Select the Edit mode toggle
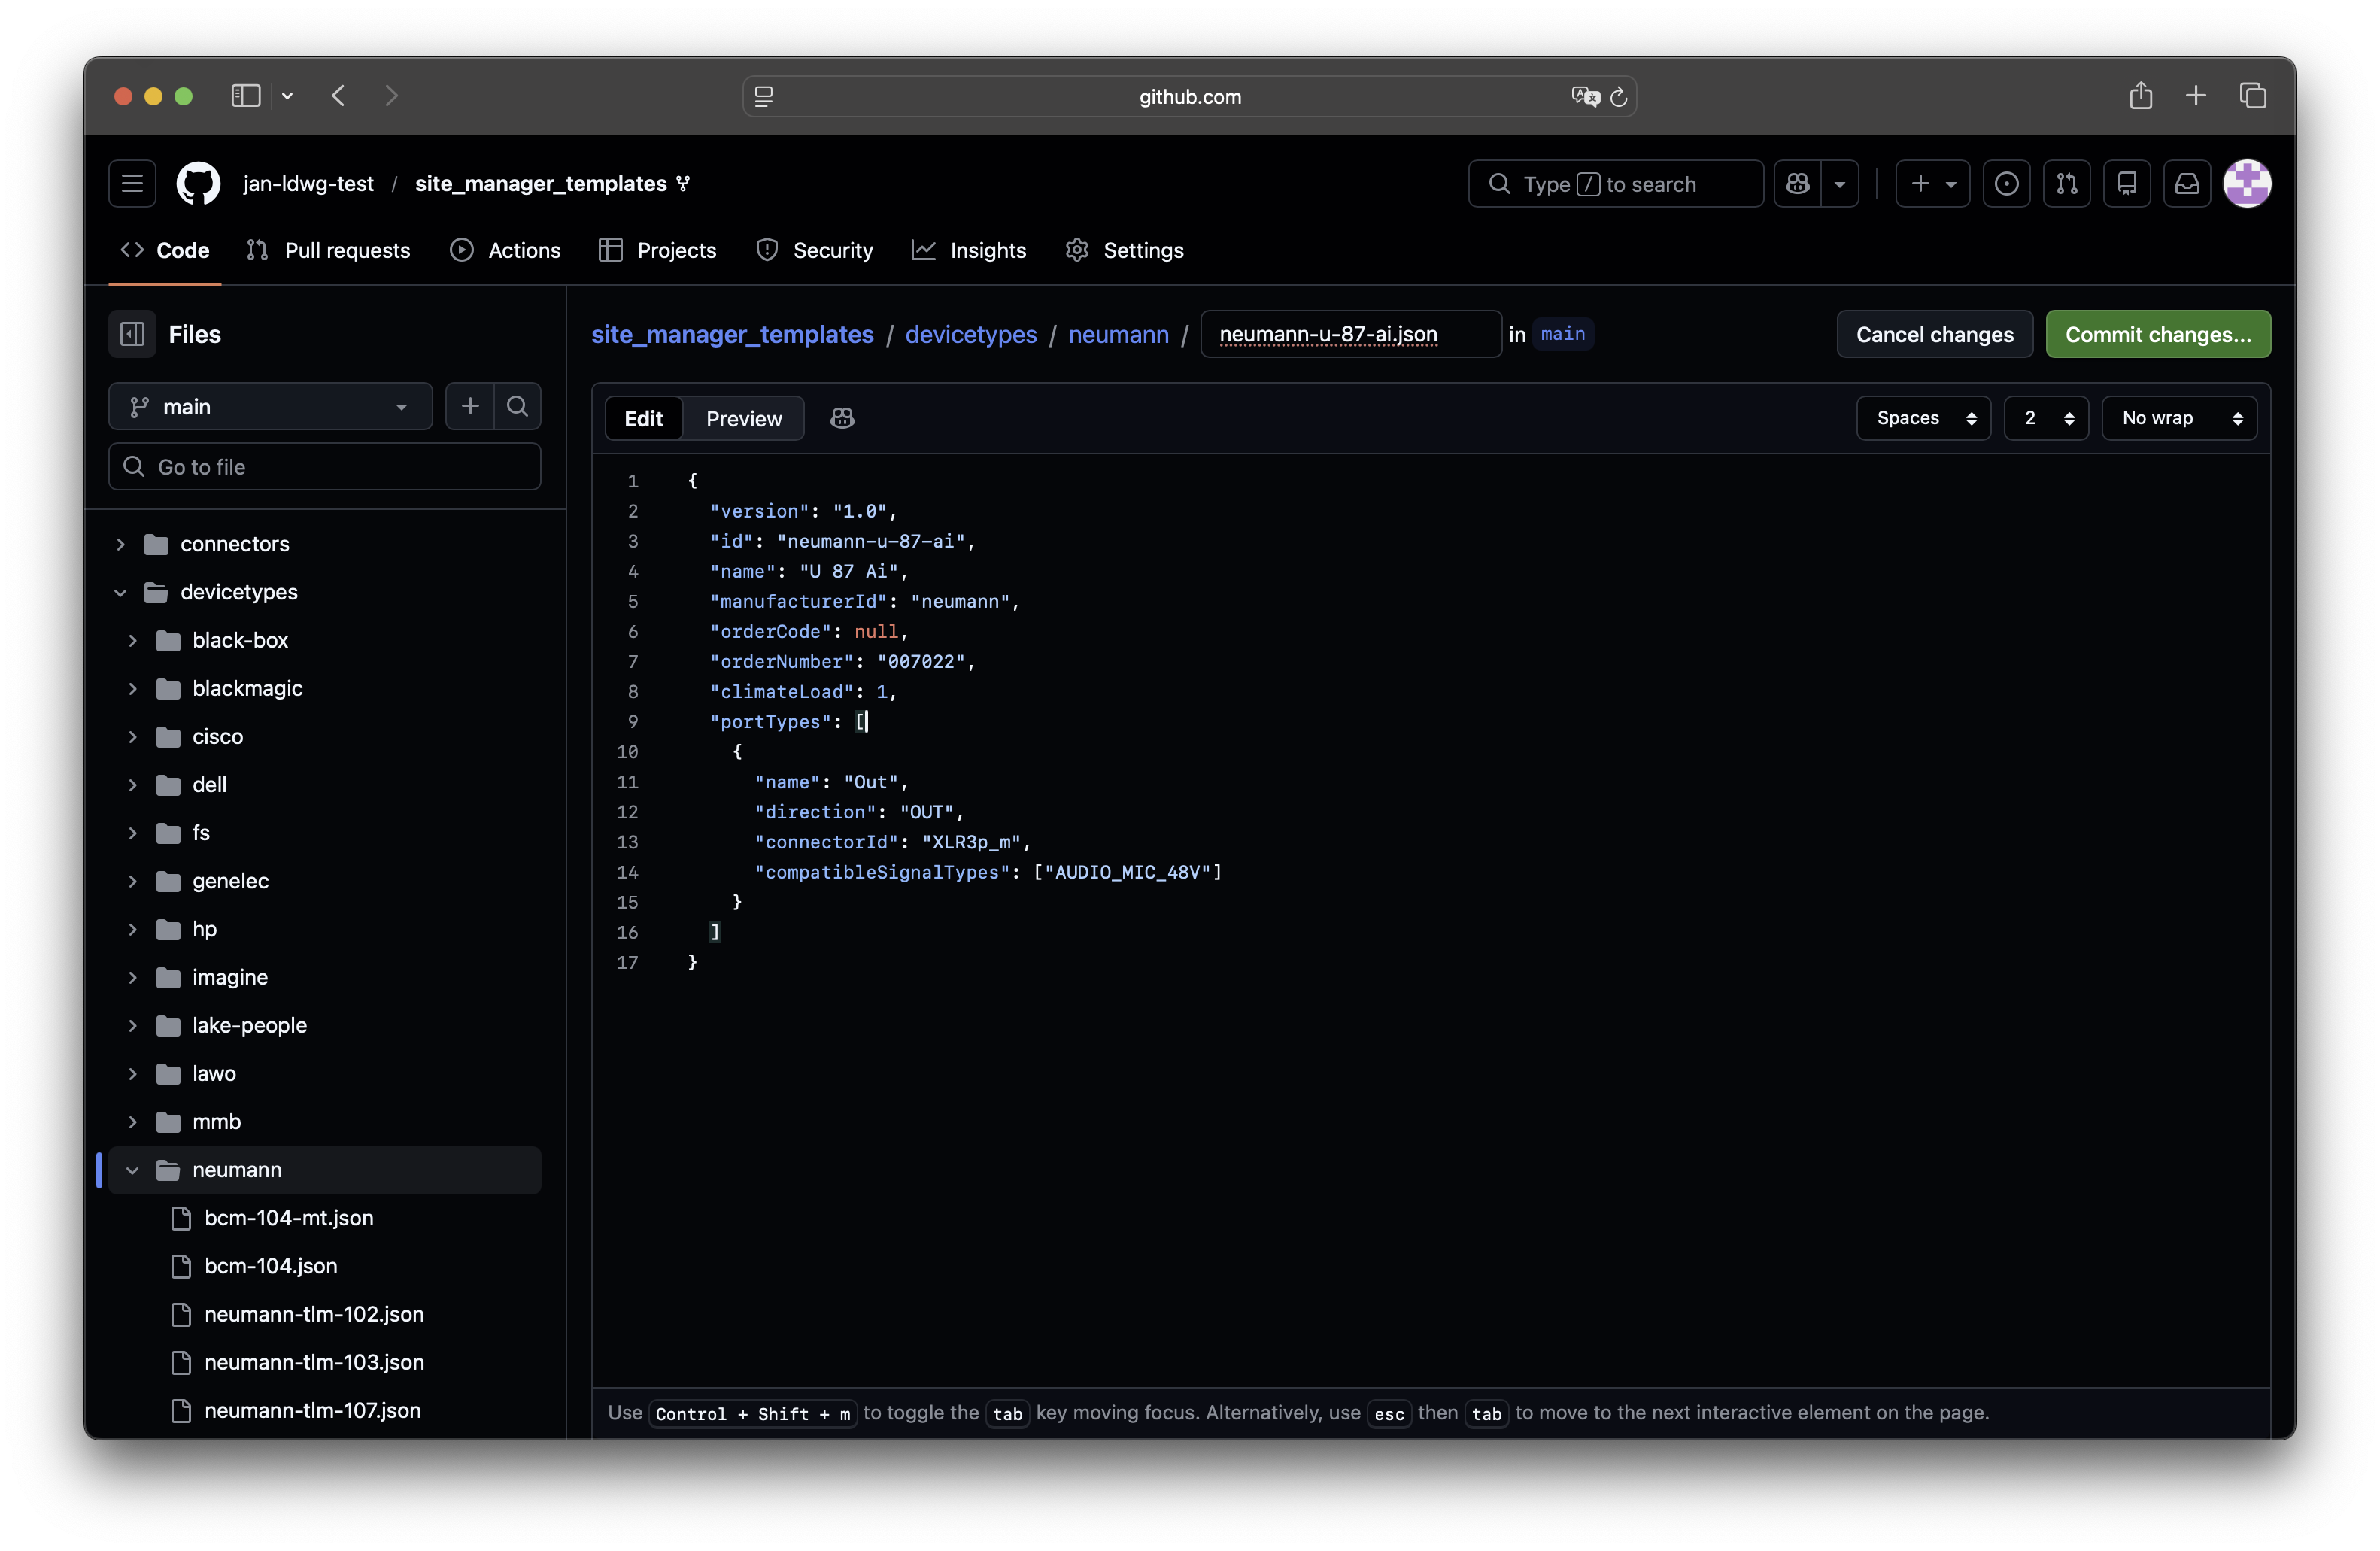The width and height of the screenshot is (2380, 1551). [643, 418]
